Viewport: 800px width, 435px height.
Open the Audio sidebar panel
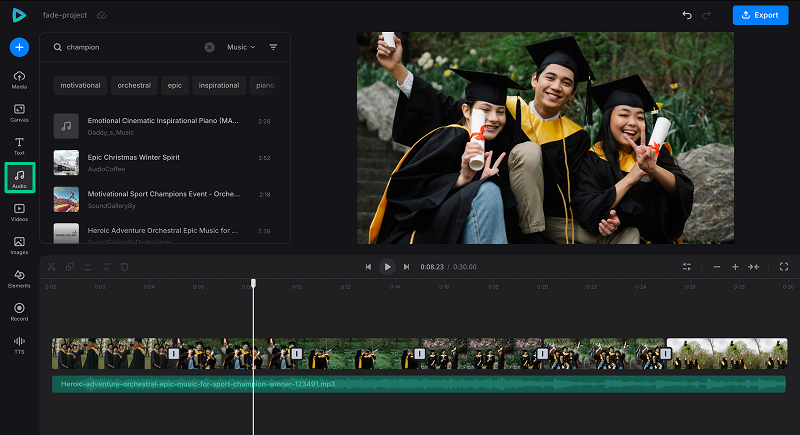19,177
